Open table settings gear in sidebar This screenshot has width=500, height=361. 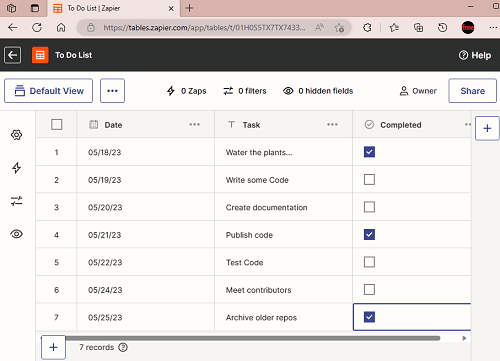coord(16,135)
